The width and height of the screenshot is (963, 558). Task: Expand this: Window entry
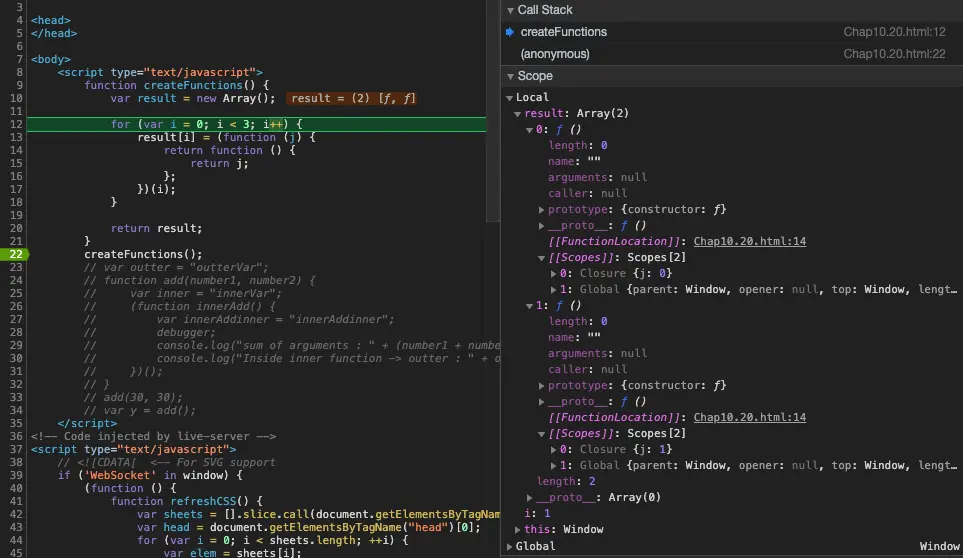(x=518, y=530)
